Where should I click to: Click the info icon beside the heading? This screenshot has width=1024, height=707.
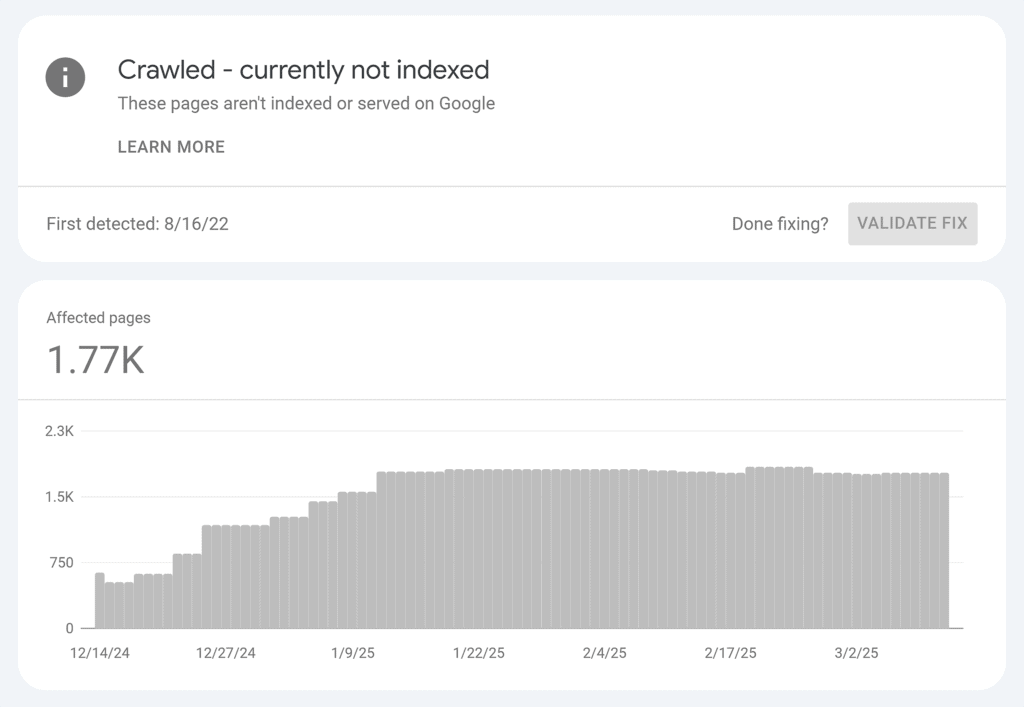pyautogui.click(x=65, y=78)
